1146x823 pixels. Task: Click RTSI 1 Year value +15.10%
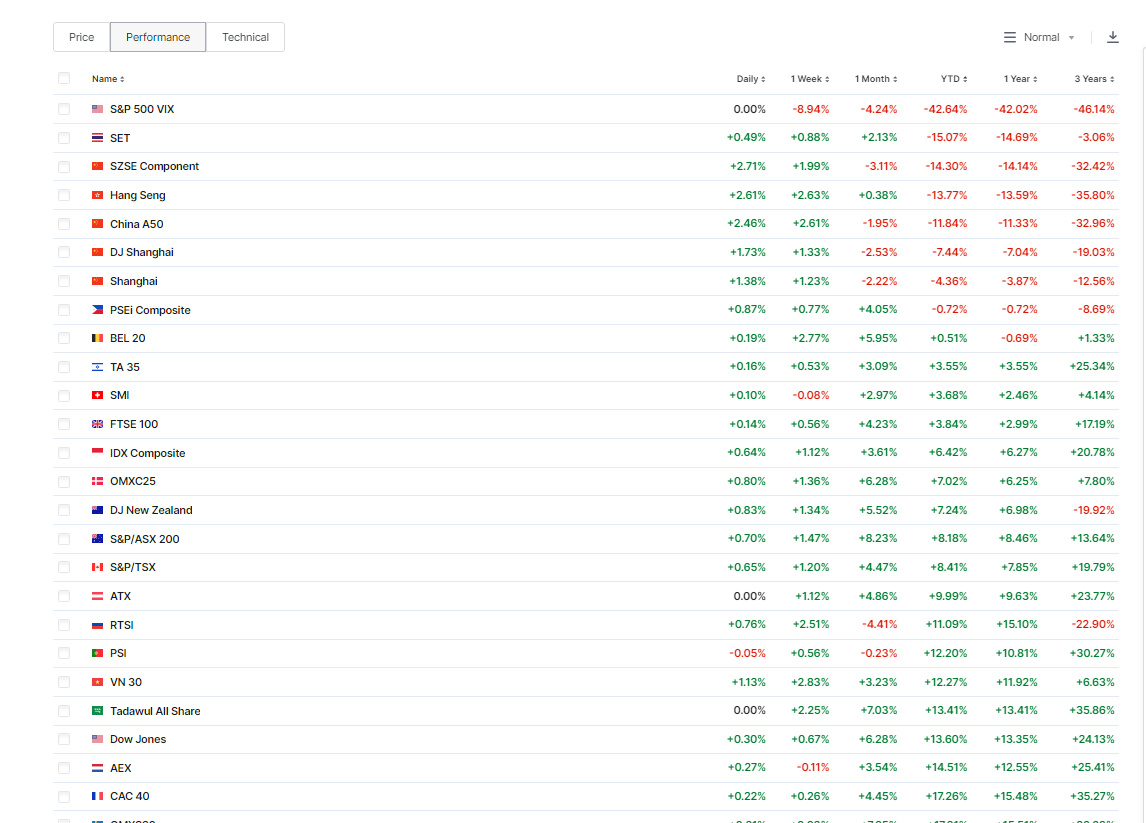(x=1017, y=624)
